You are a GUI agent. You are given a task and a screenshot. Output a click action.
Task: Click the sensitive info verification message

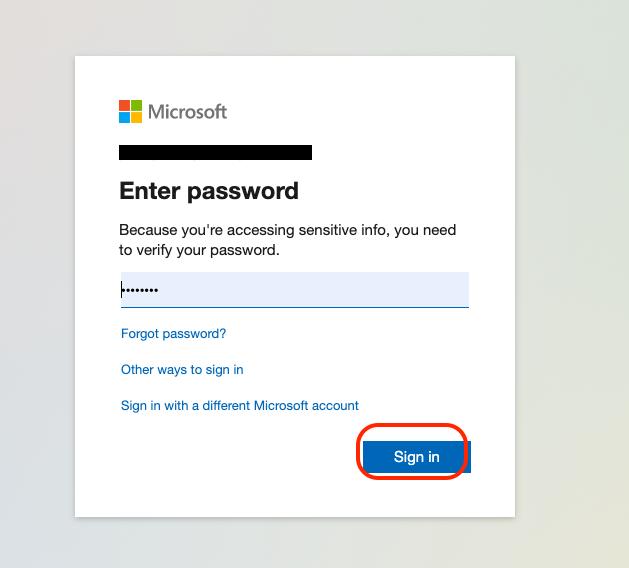[287, 240]
